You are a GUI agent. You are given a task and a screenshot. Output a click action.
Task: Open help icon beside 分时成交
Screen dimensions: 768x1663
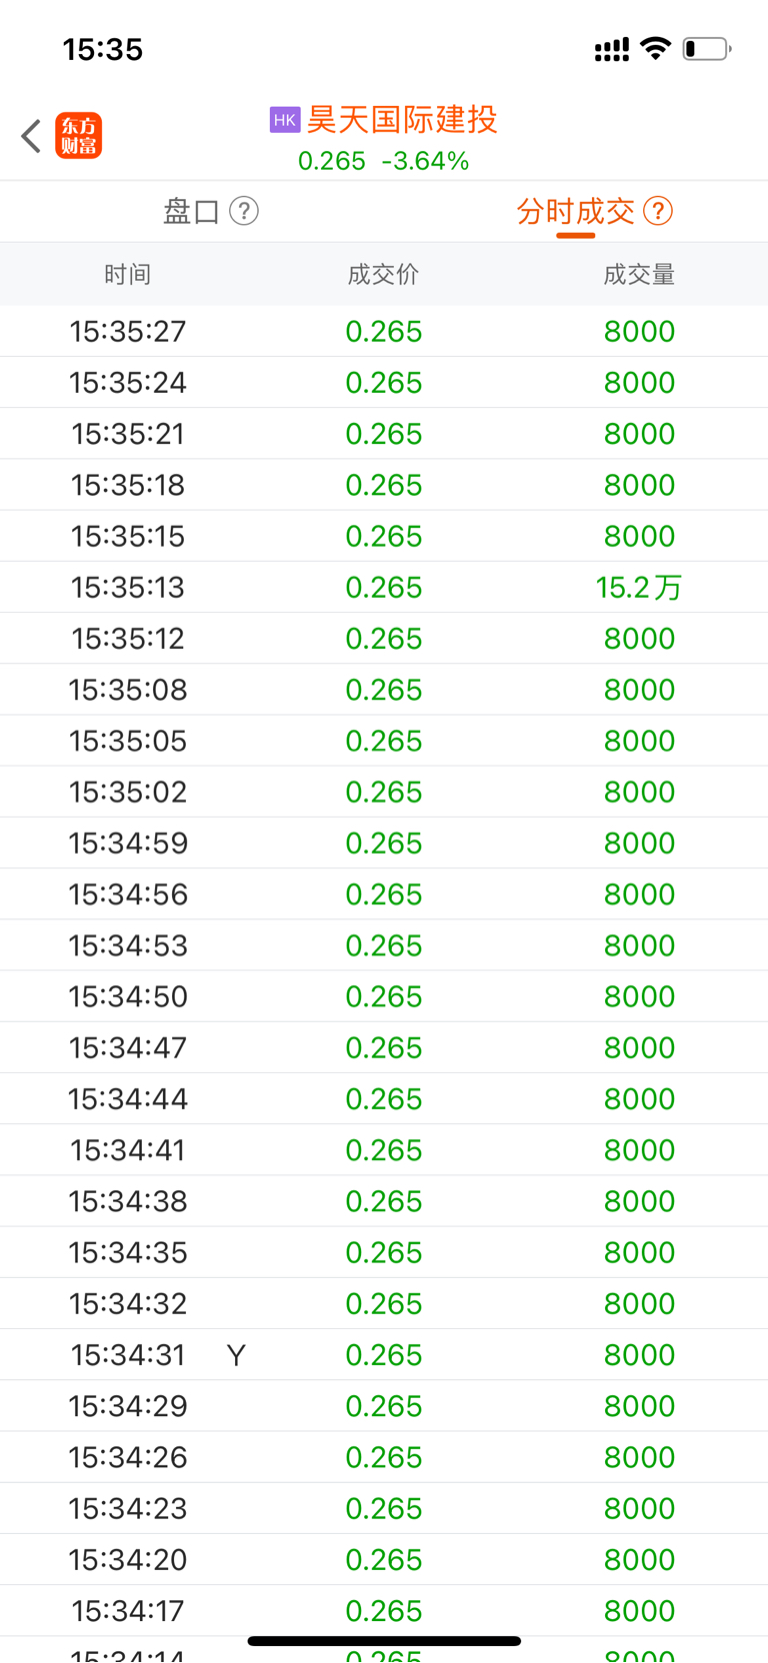658,211
